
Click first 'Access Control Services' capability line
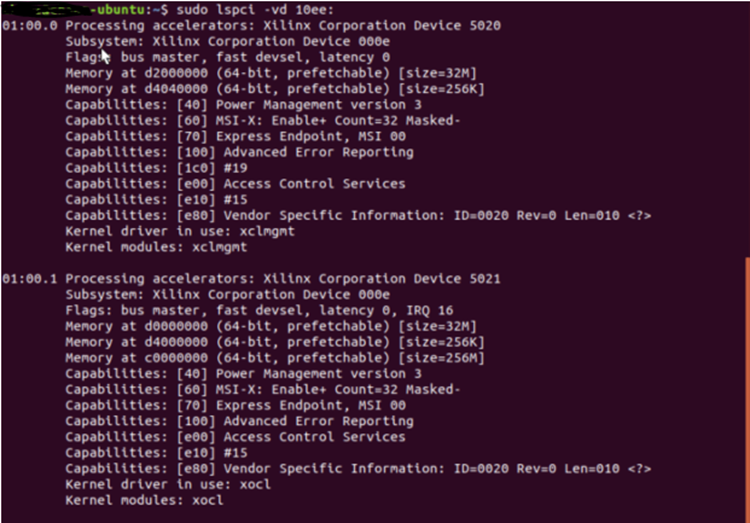click(235, 184)
